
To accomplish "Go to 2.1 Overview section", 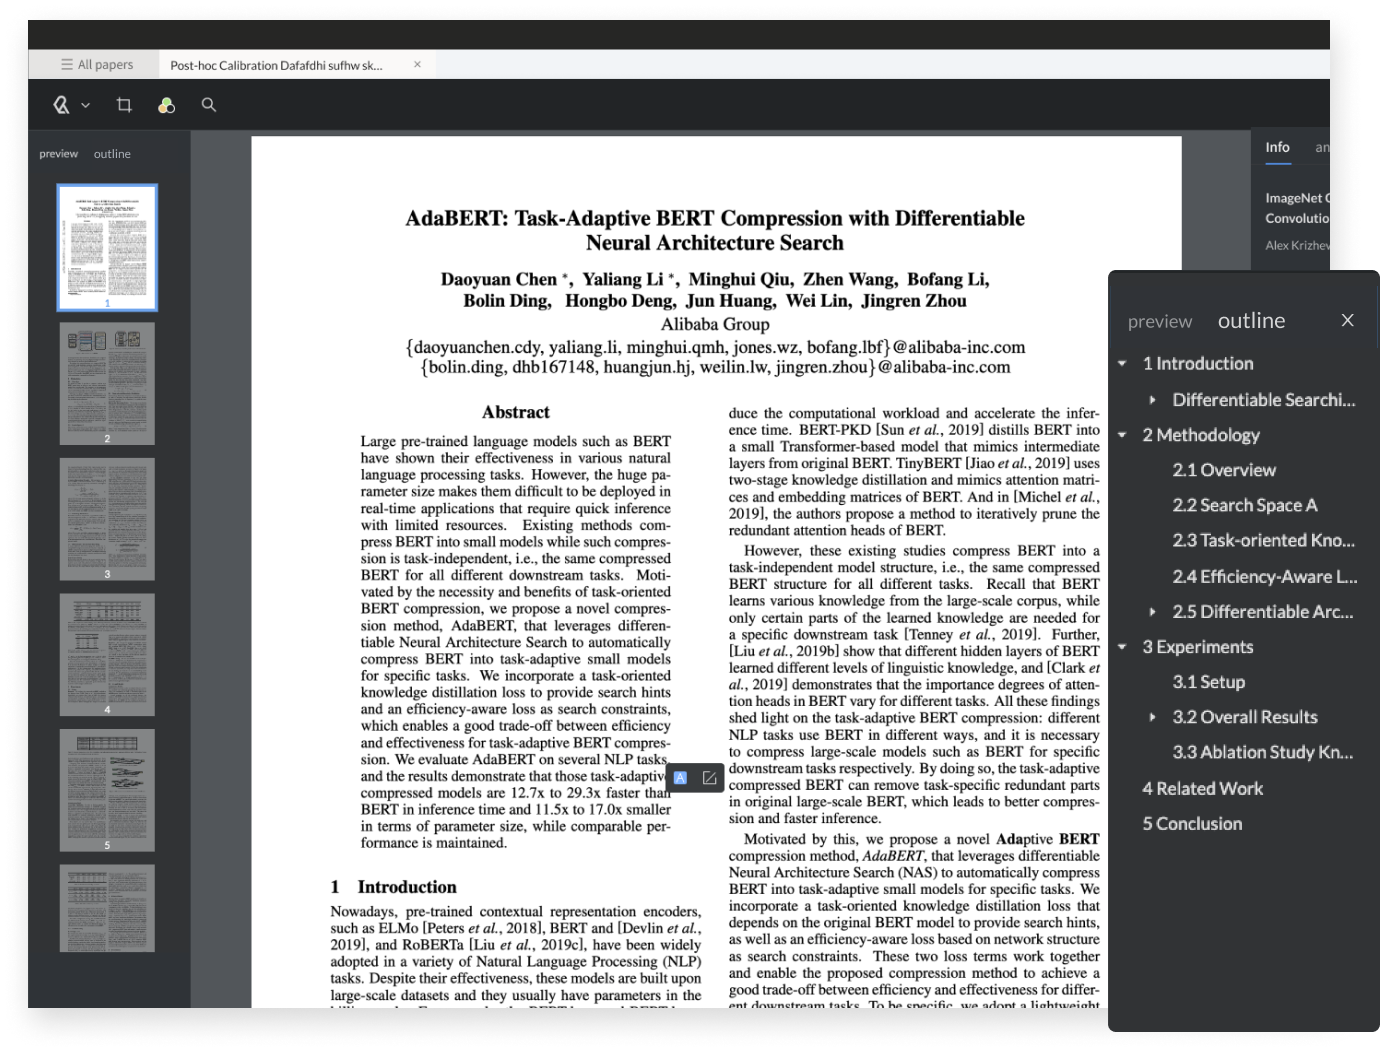I will pyautogui.click(x=1224, y=470).
